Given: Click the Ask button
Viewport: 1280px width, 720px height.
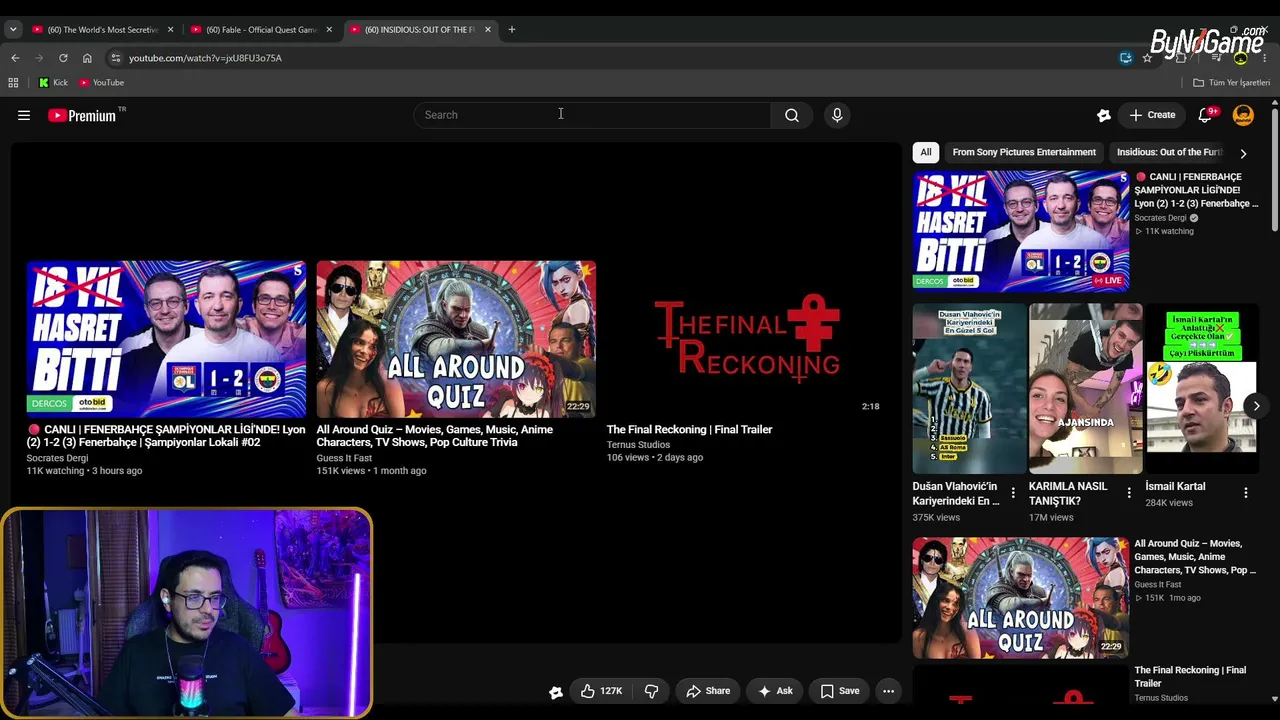Looking at the screenshot, I should [775, 691].
